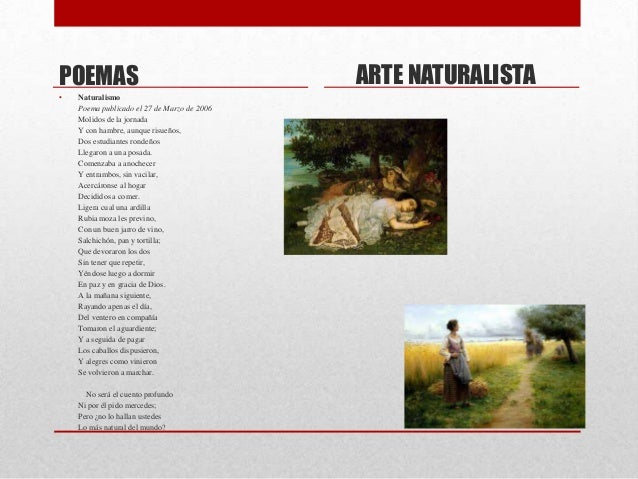Click the line 'Y entrambos, sin vacilar,'
638x479 pixels.
click(118, 174)
